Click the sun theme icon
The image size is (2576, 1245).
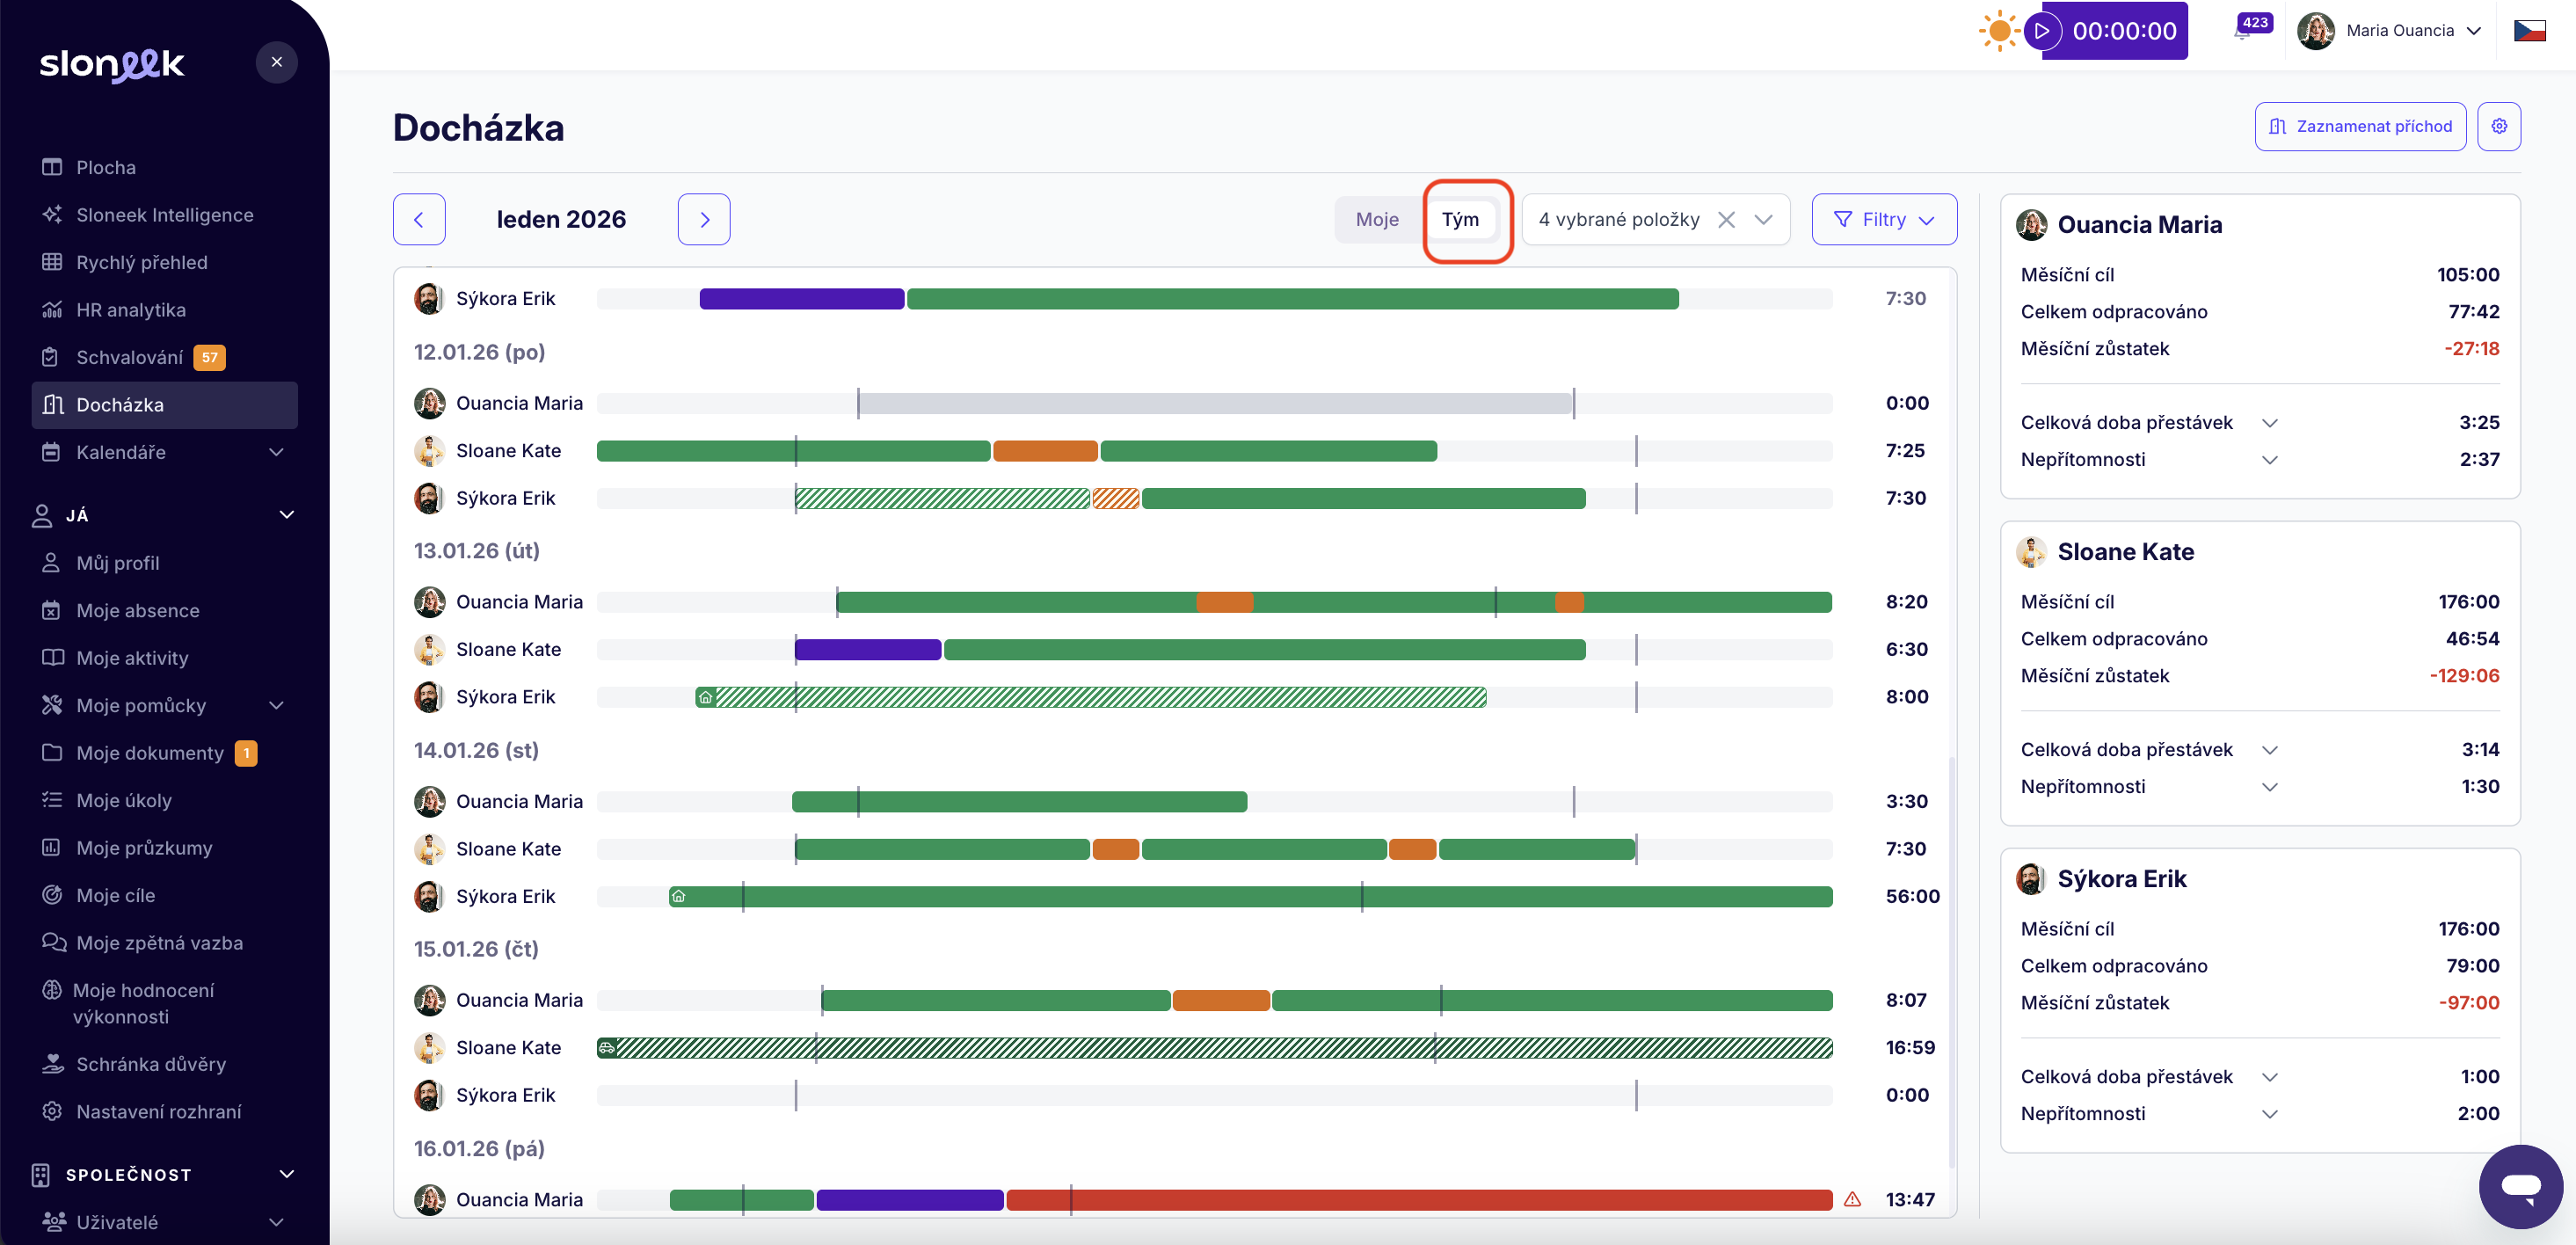[1998, 31]
